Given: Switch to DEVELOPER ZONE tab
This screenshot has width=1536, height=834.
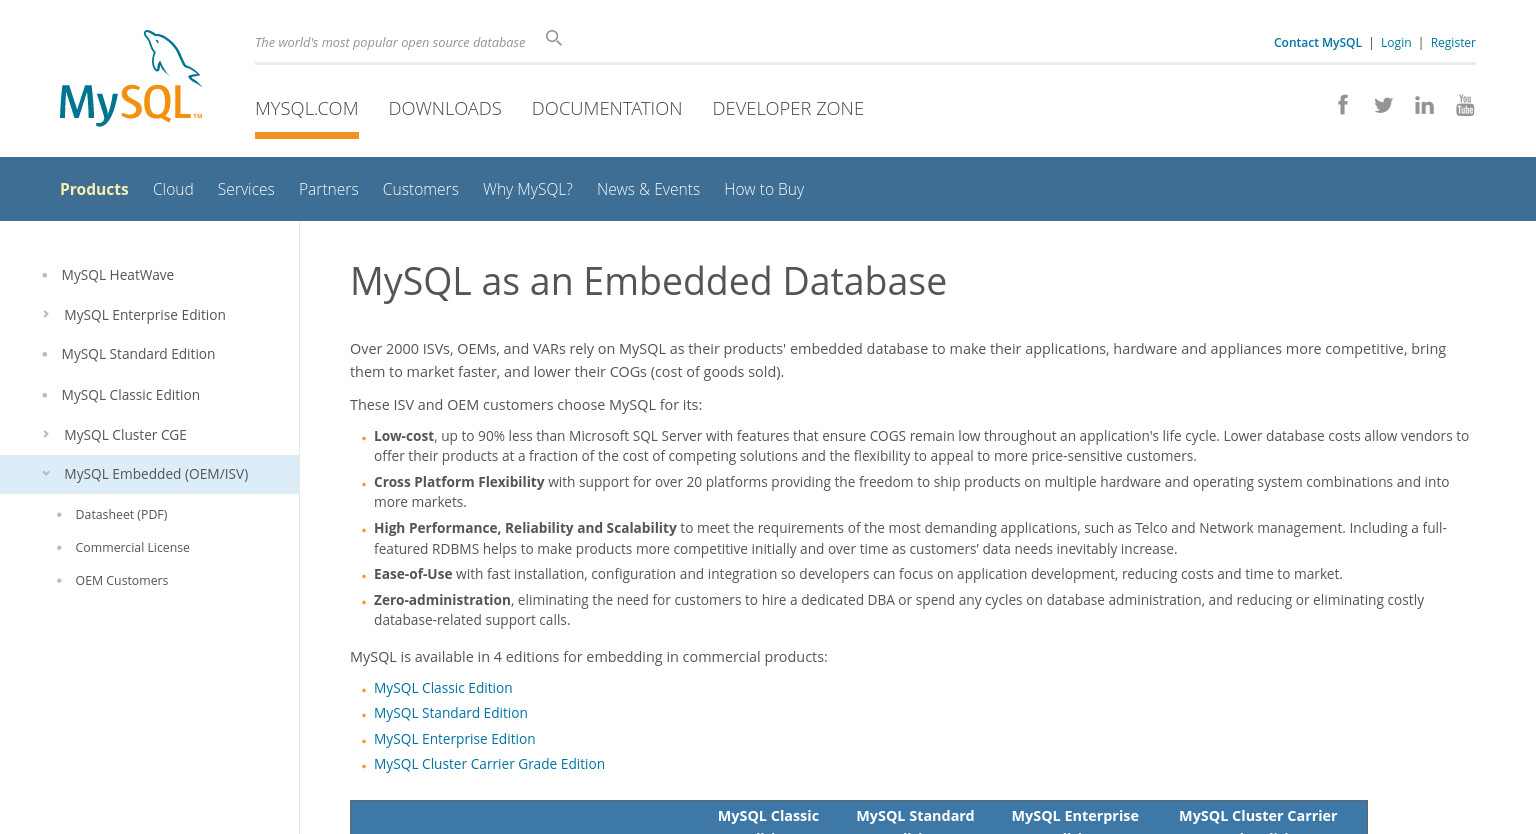Looking at the screenshot, I should click(x=788, y=108).
